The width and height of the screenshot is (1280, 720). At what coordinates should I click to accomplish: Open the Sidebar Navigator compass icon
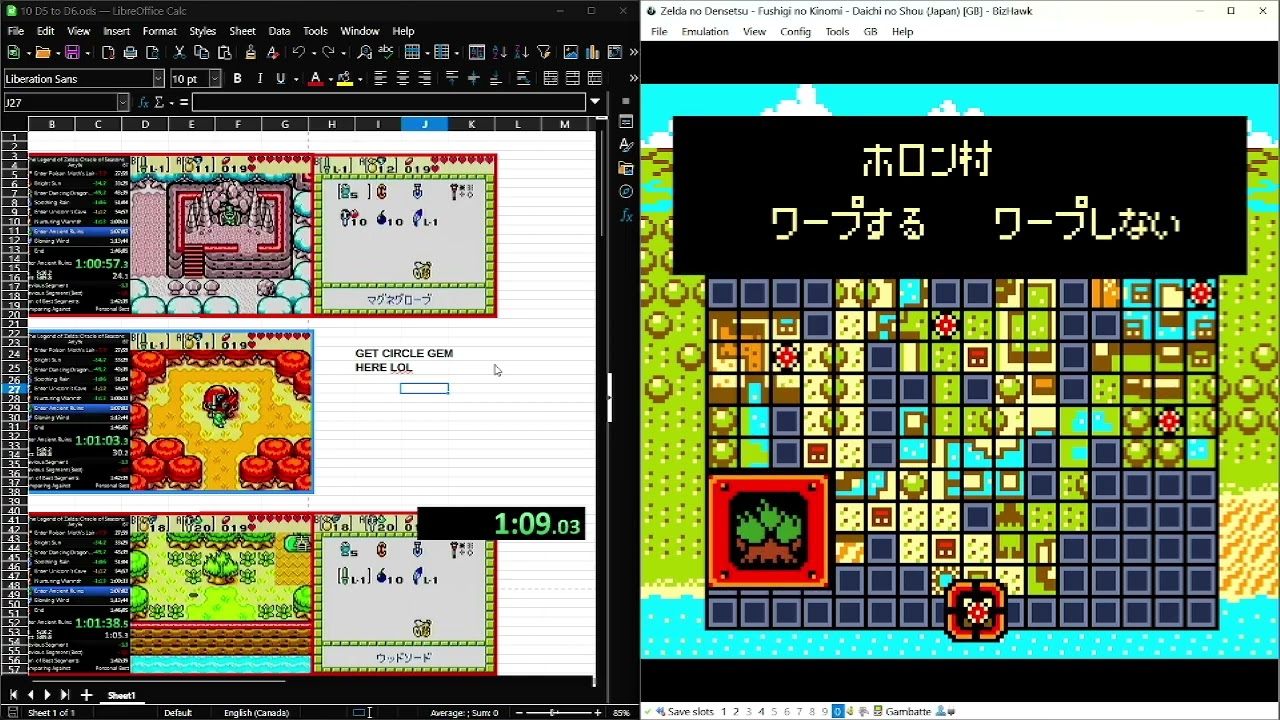coord(626,191)
